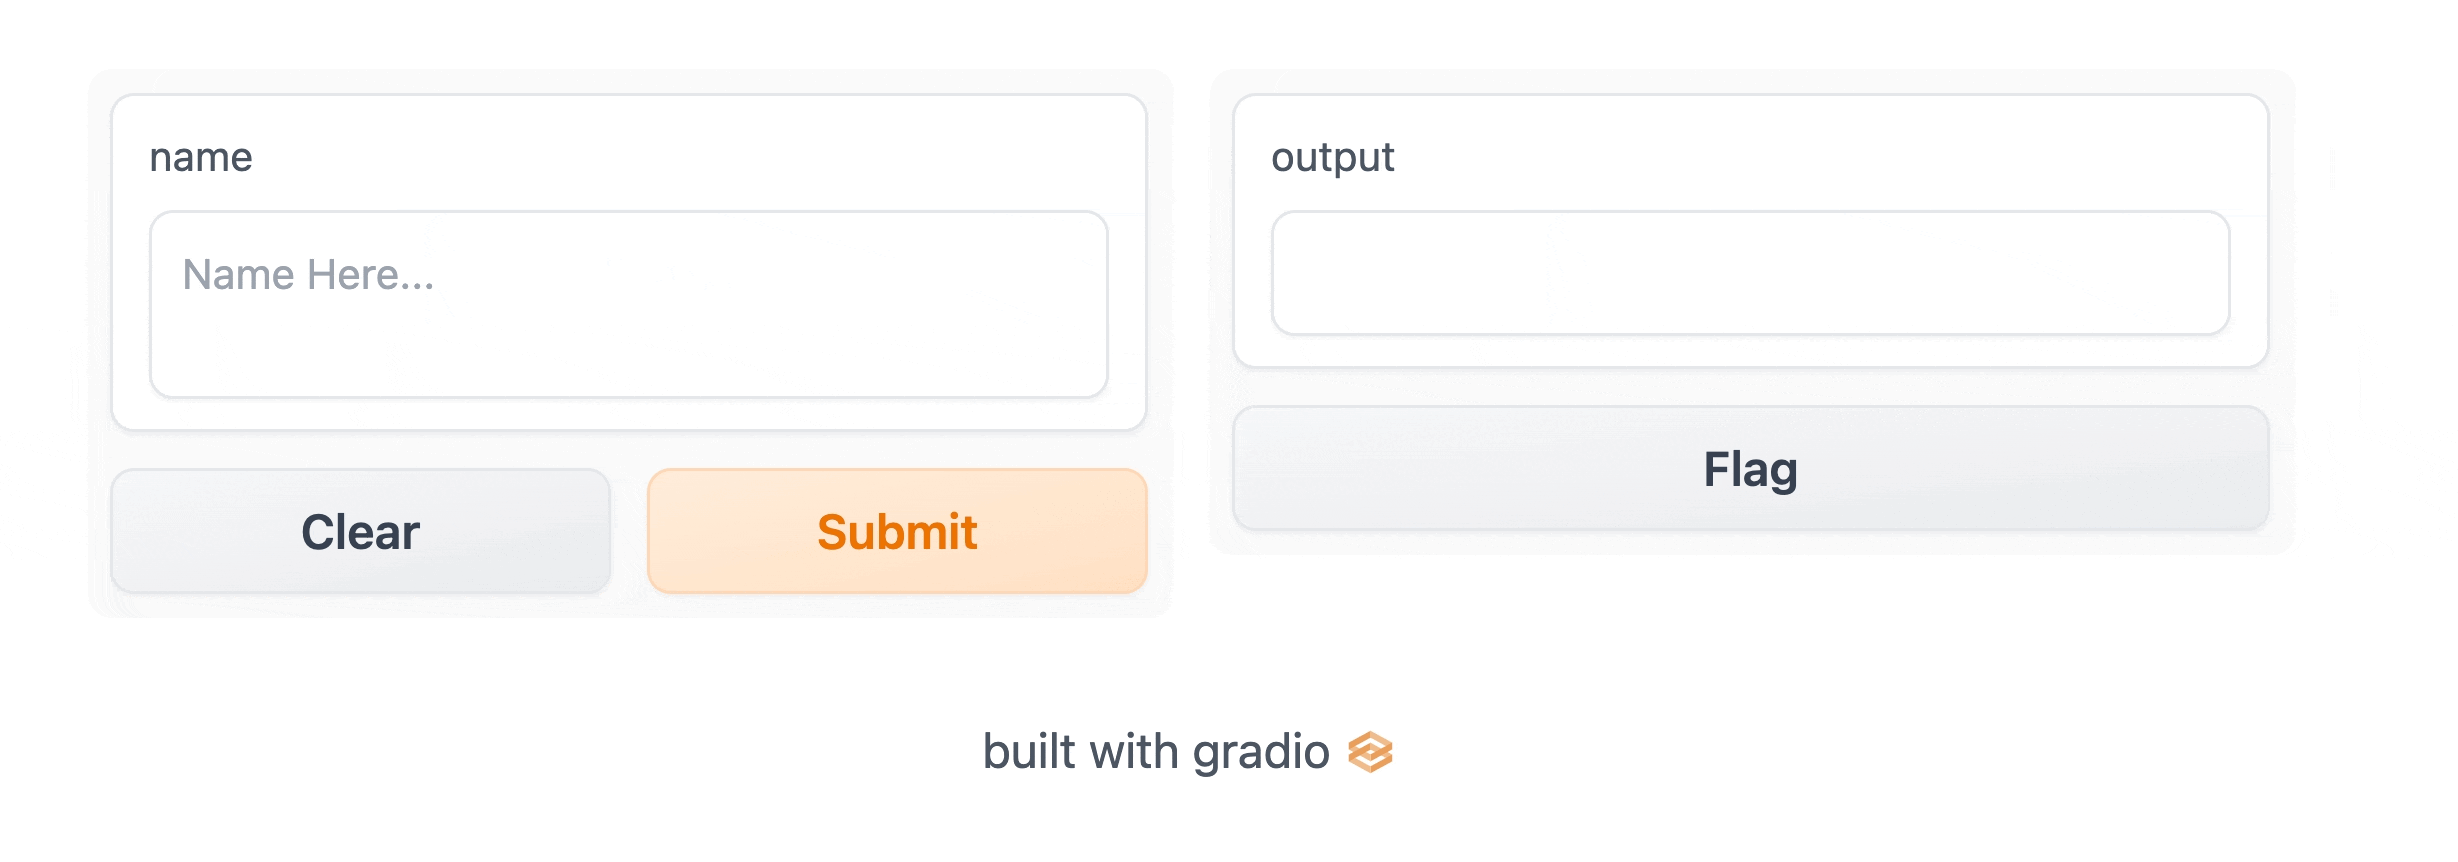This screenshot has height=862, width=2458.
Task: Open the built with gradio link
Action: tap(1187, 752)
